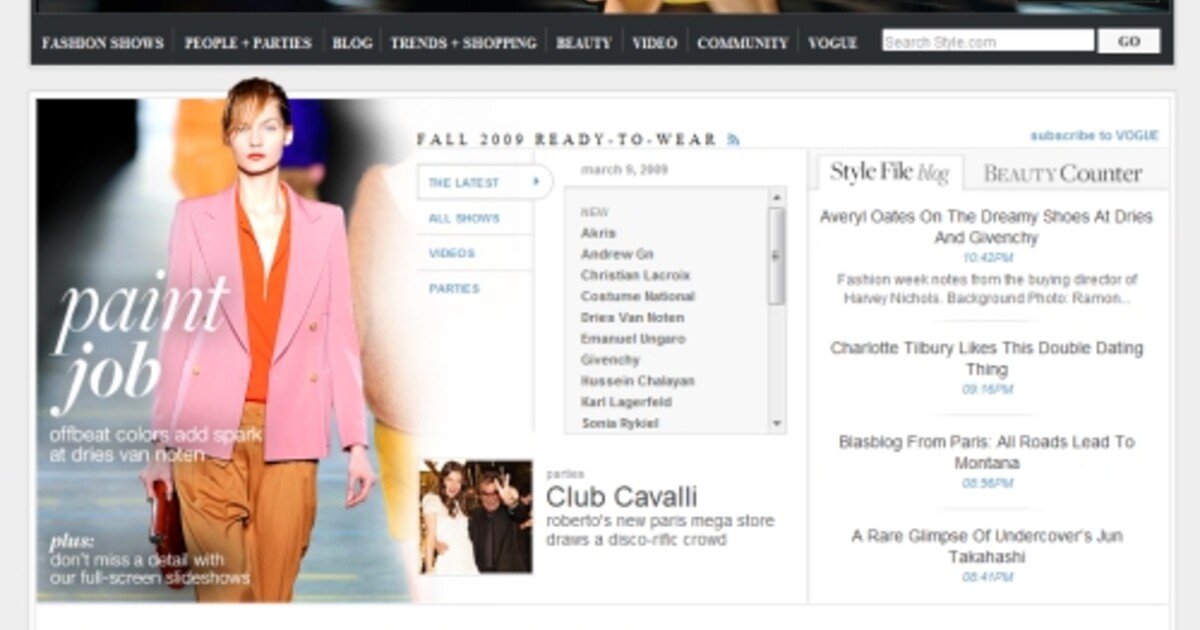Click the arrow next to The Latest
The height and width of the screenshot is (630, 1200).
(537, 182)
